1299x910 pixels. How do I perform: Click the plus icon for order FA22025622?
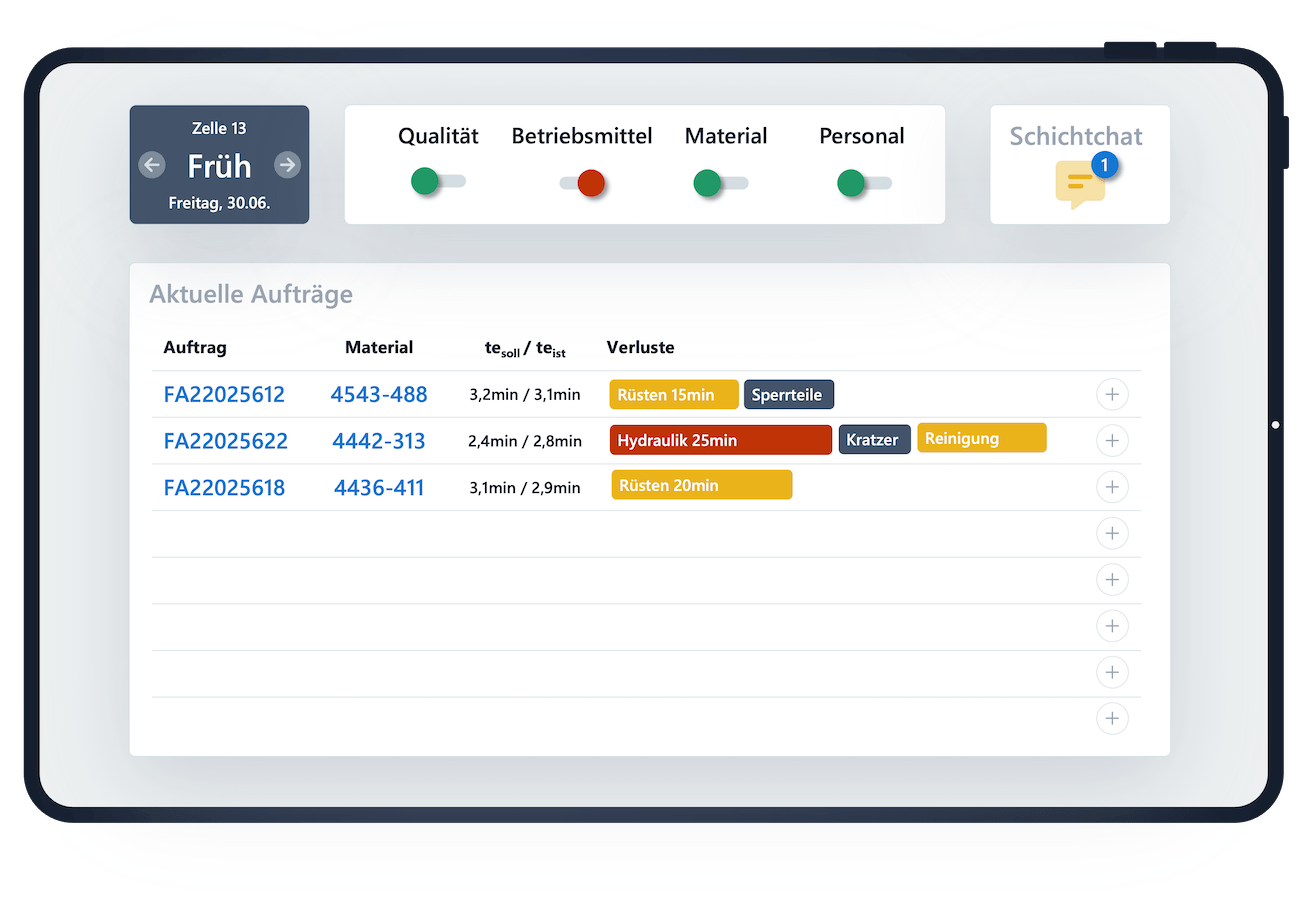pyautogui.click(x=1112, y=441)
